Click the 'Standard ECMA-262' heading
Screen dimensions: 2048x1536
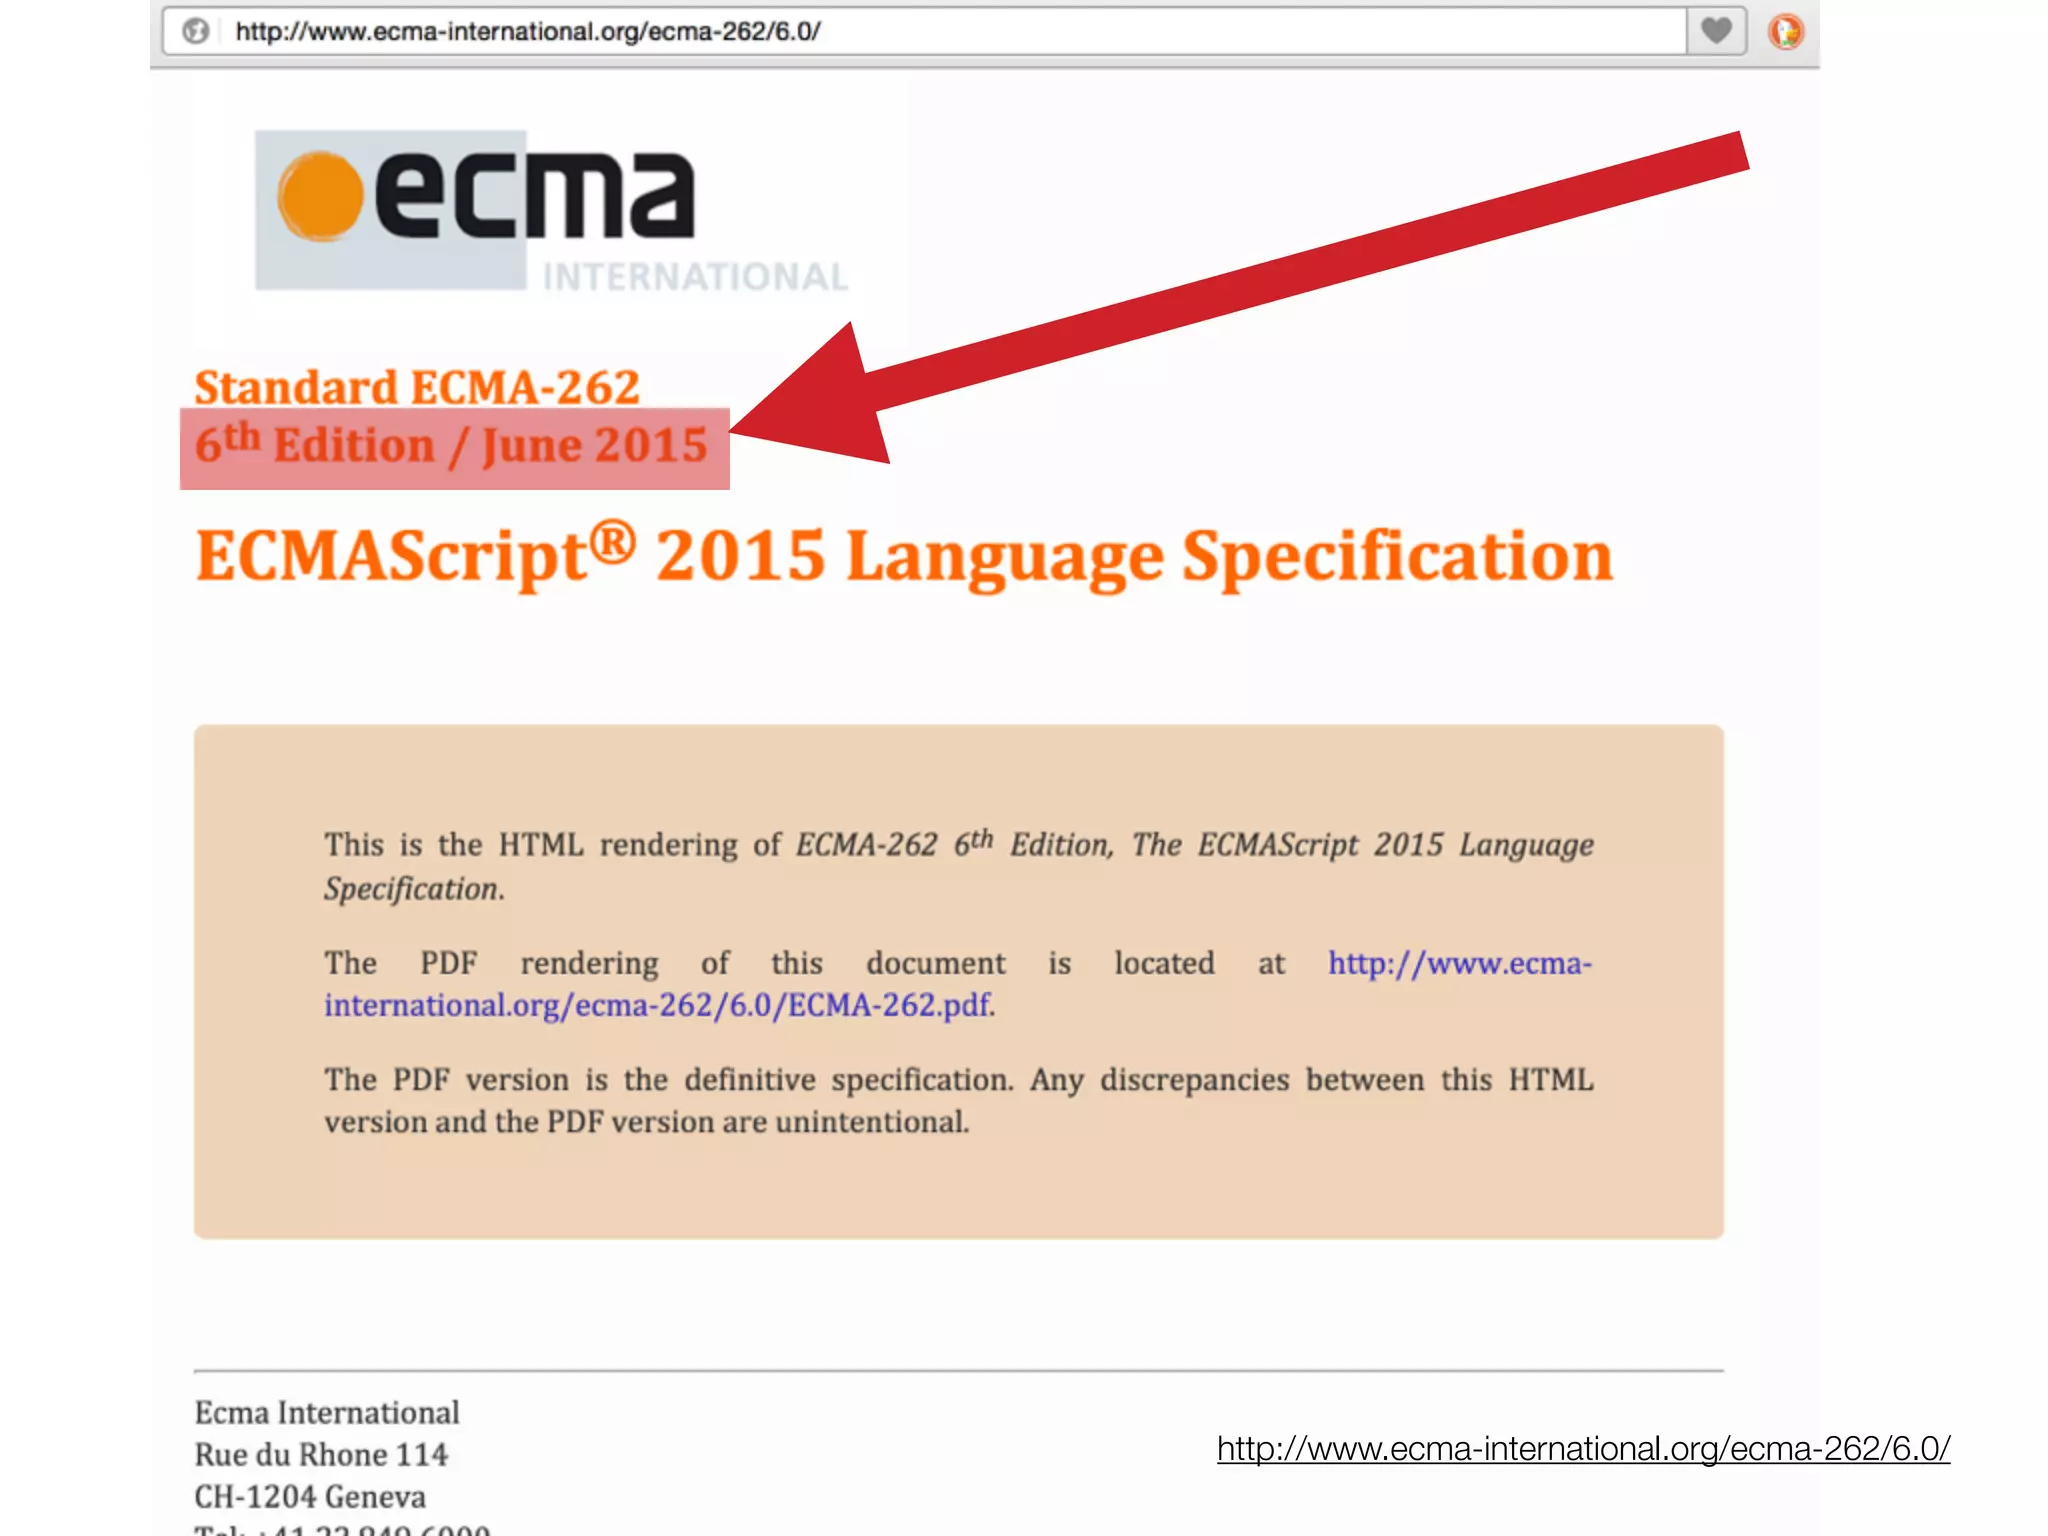(x=417, y=387)
